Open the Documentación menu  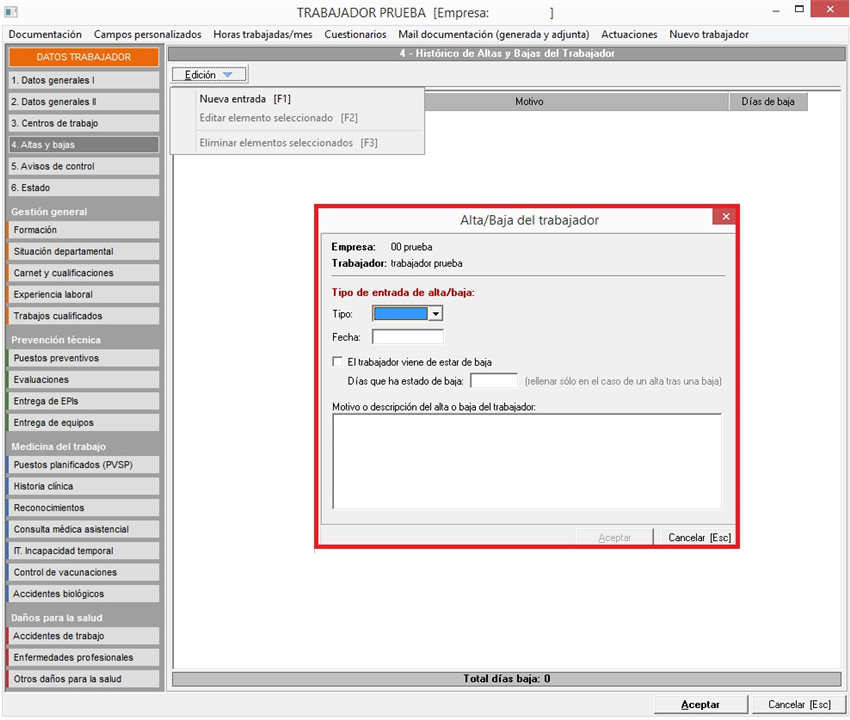(x=45, y=34)
